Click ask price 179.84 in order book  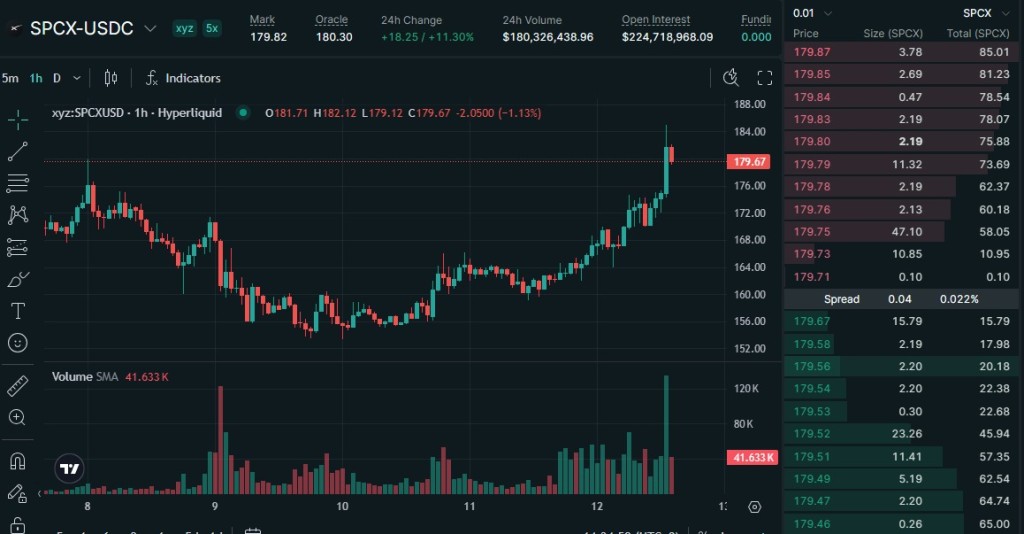pyautogui.click(x=812, y=97)
